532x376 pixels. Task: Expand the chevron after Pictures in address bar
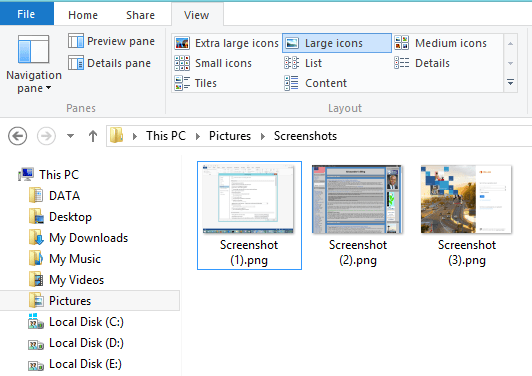[x=263, y=136]
